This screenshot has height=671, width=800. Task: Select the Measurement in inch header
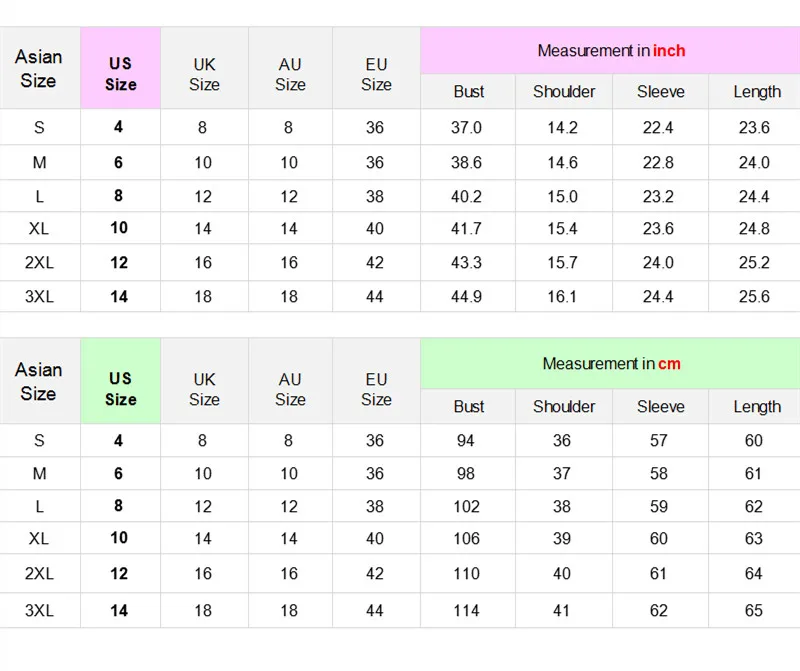(611, 51)
